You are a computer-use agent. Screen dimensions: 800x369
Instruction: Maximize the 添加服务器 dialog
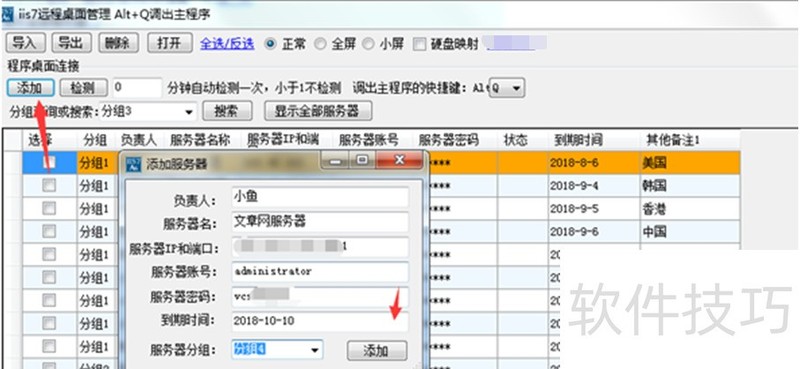tap(362, 161)
